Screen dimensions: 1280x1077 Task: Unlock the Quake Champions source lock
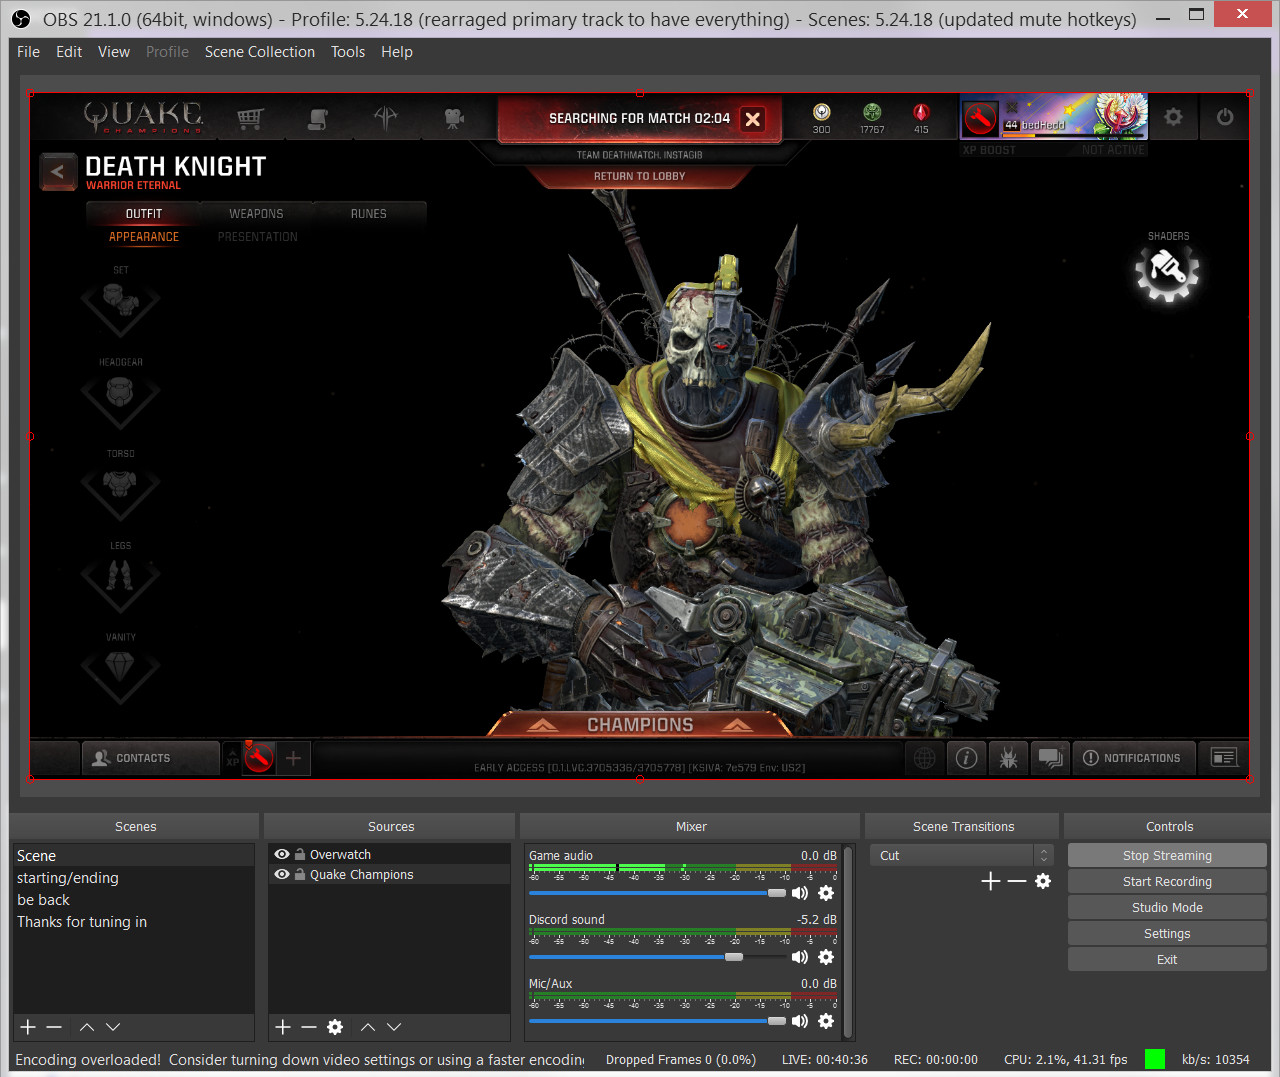tap(300, 874)
